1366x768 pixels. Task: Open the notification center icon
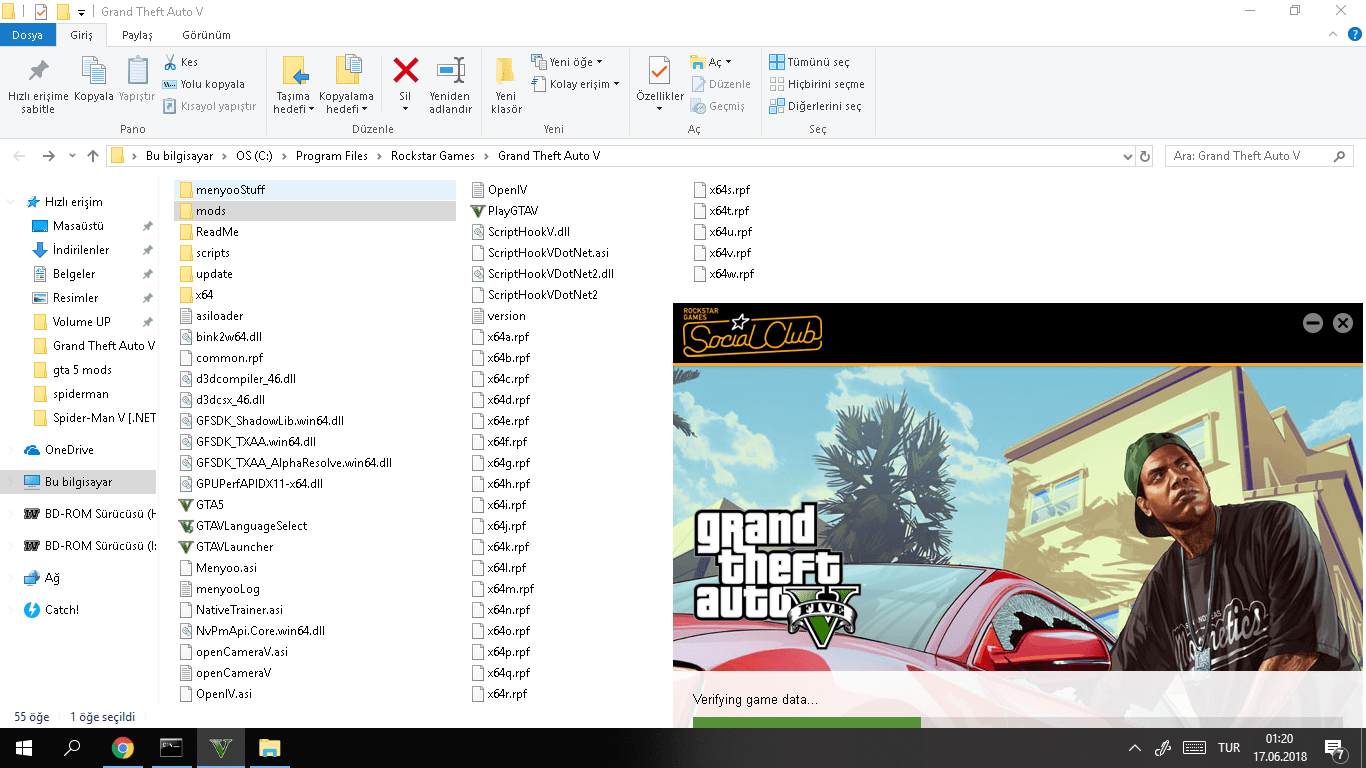(x=1334, y=748)
